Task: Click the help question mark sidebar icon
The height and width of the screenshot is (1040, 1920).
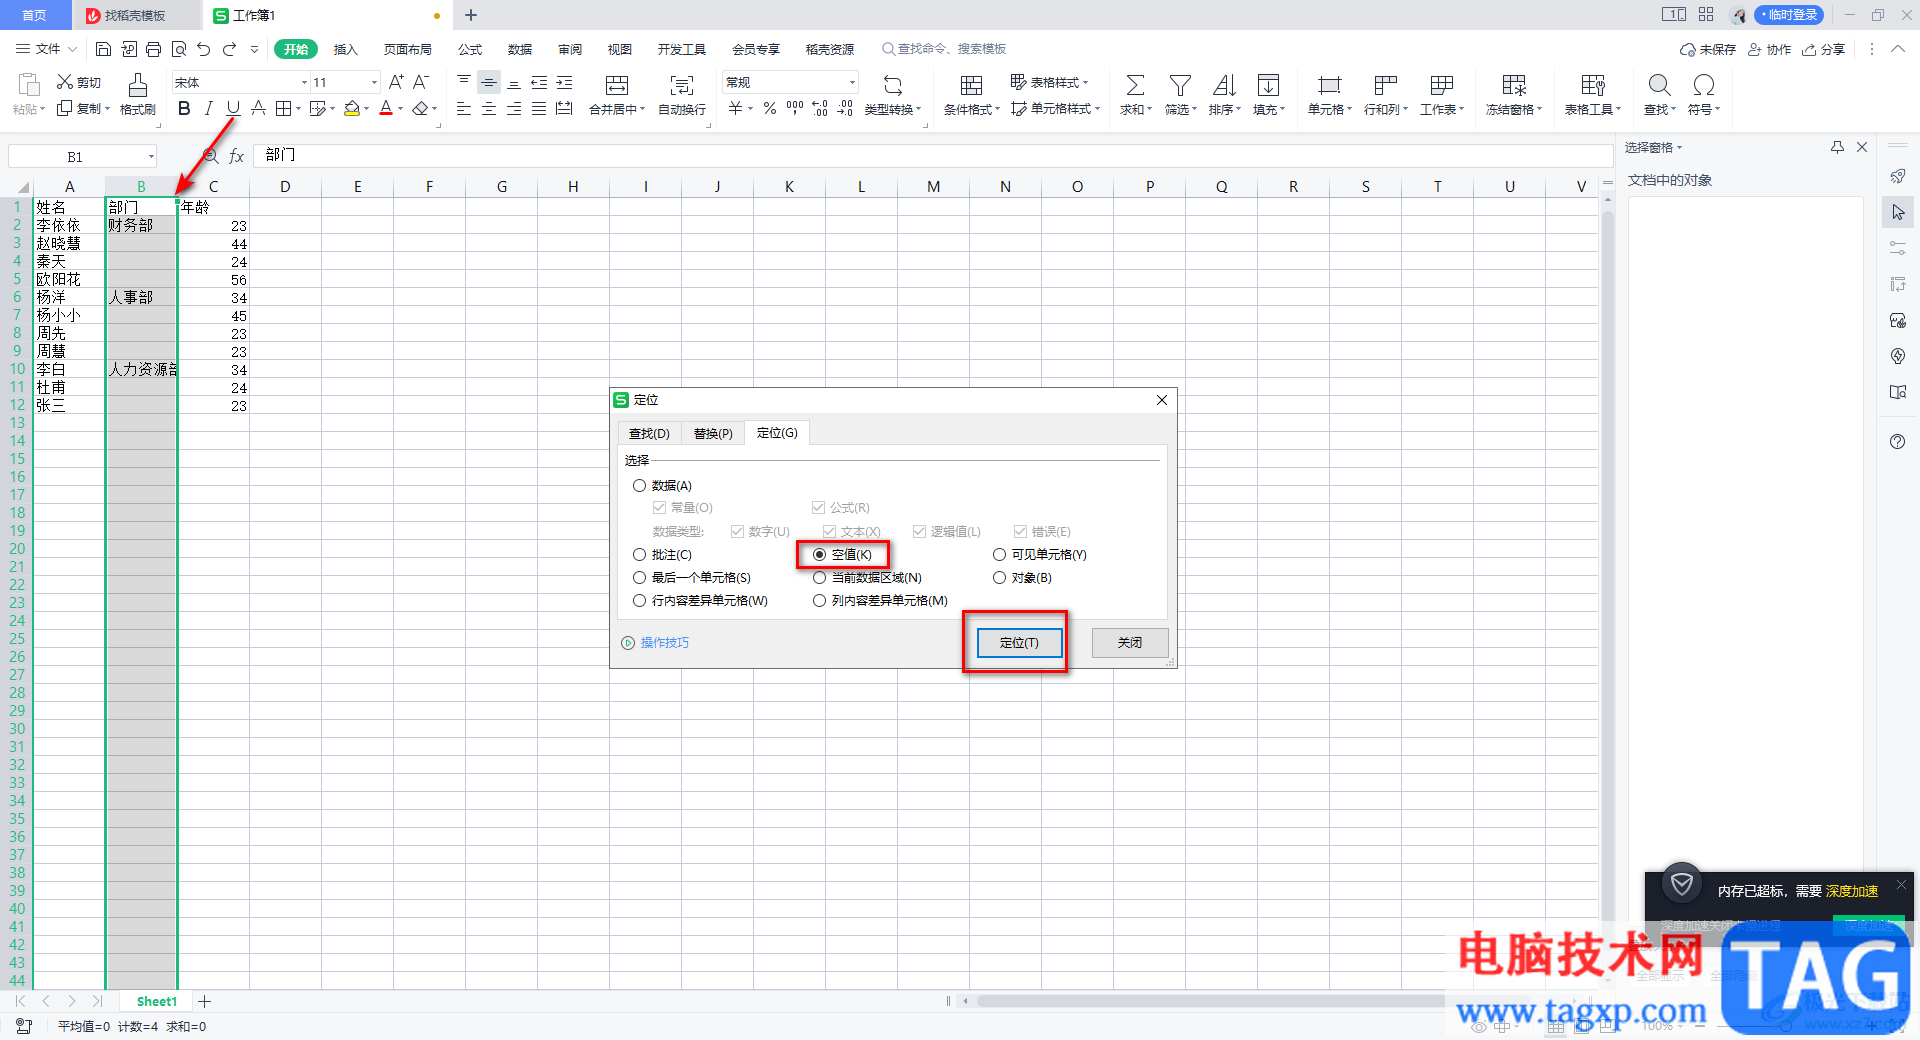Action: (1898, 442)
